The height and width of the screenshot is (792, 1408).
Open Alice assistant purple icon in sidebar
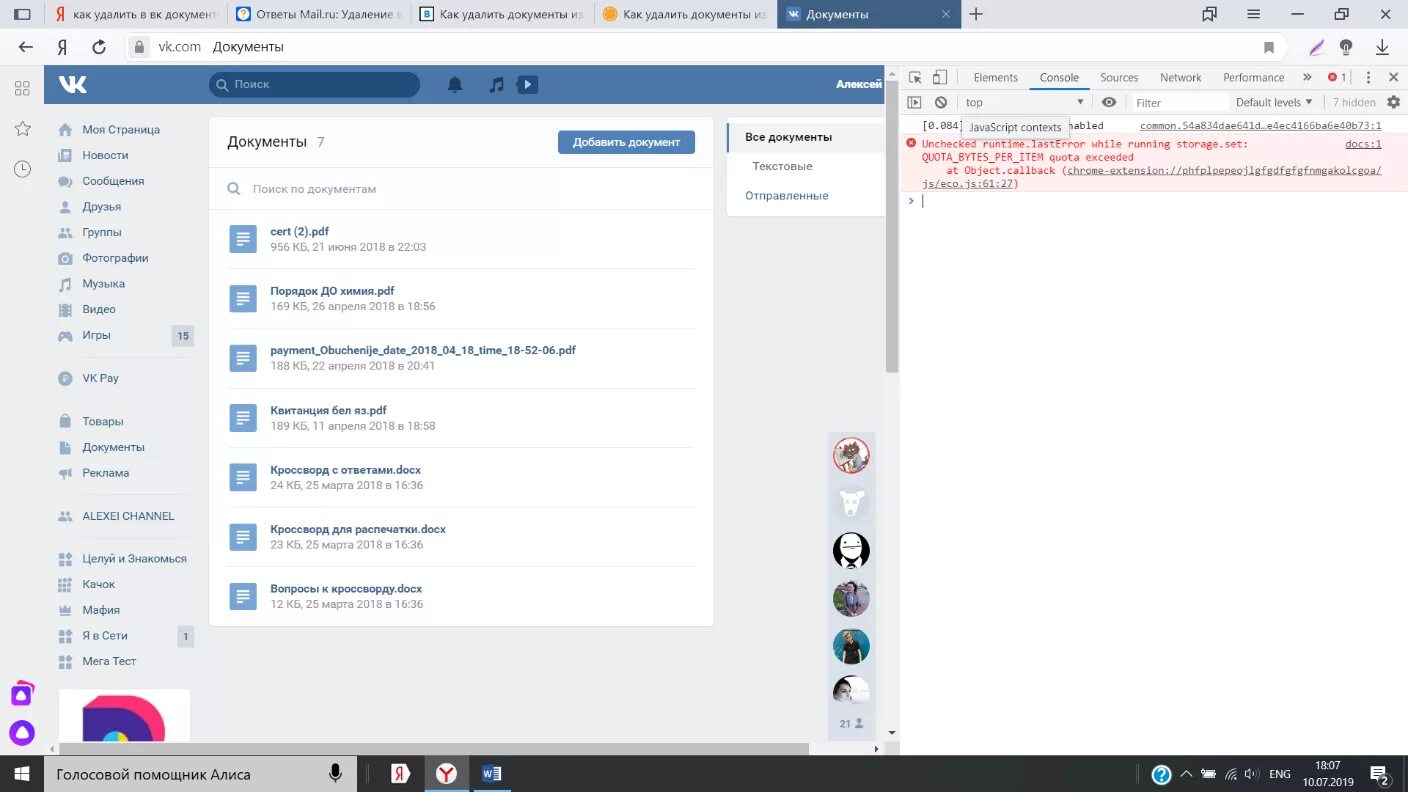(x=22, y=733)
